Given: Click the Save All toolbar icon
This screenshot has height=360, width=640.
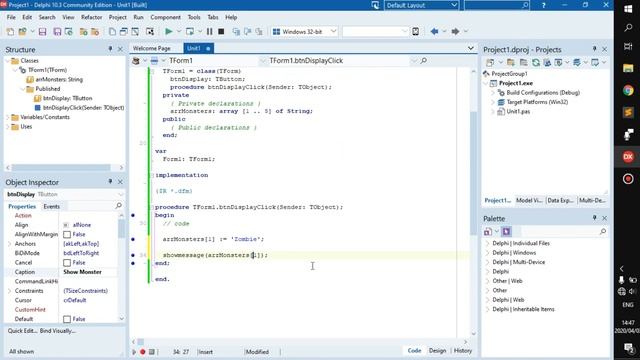Looking at the screenshot, I should 57,31.
